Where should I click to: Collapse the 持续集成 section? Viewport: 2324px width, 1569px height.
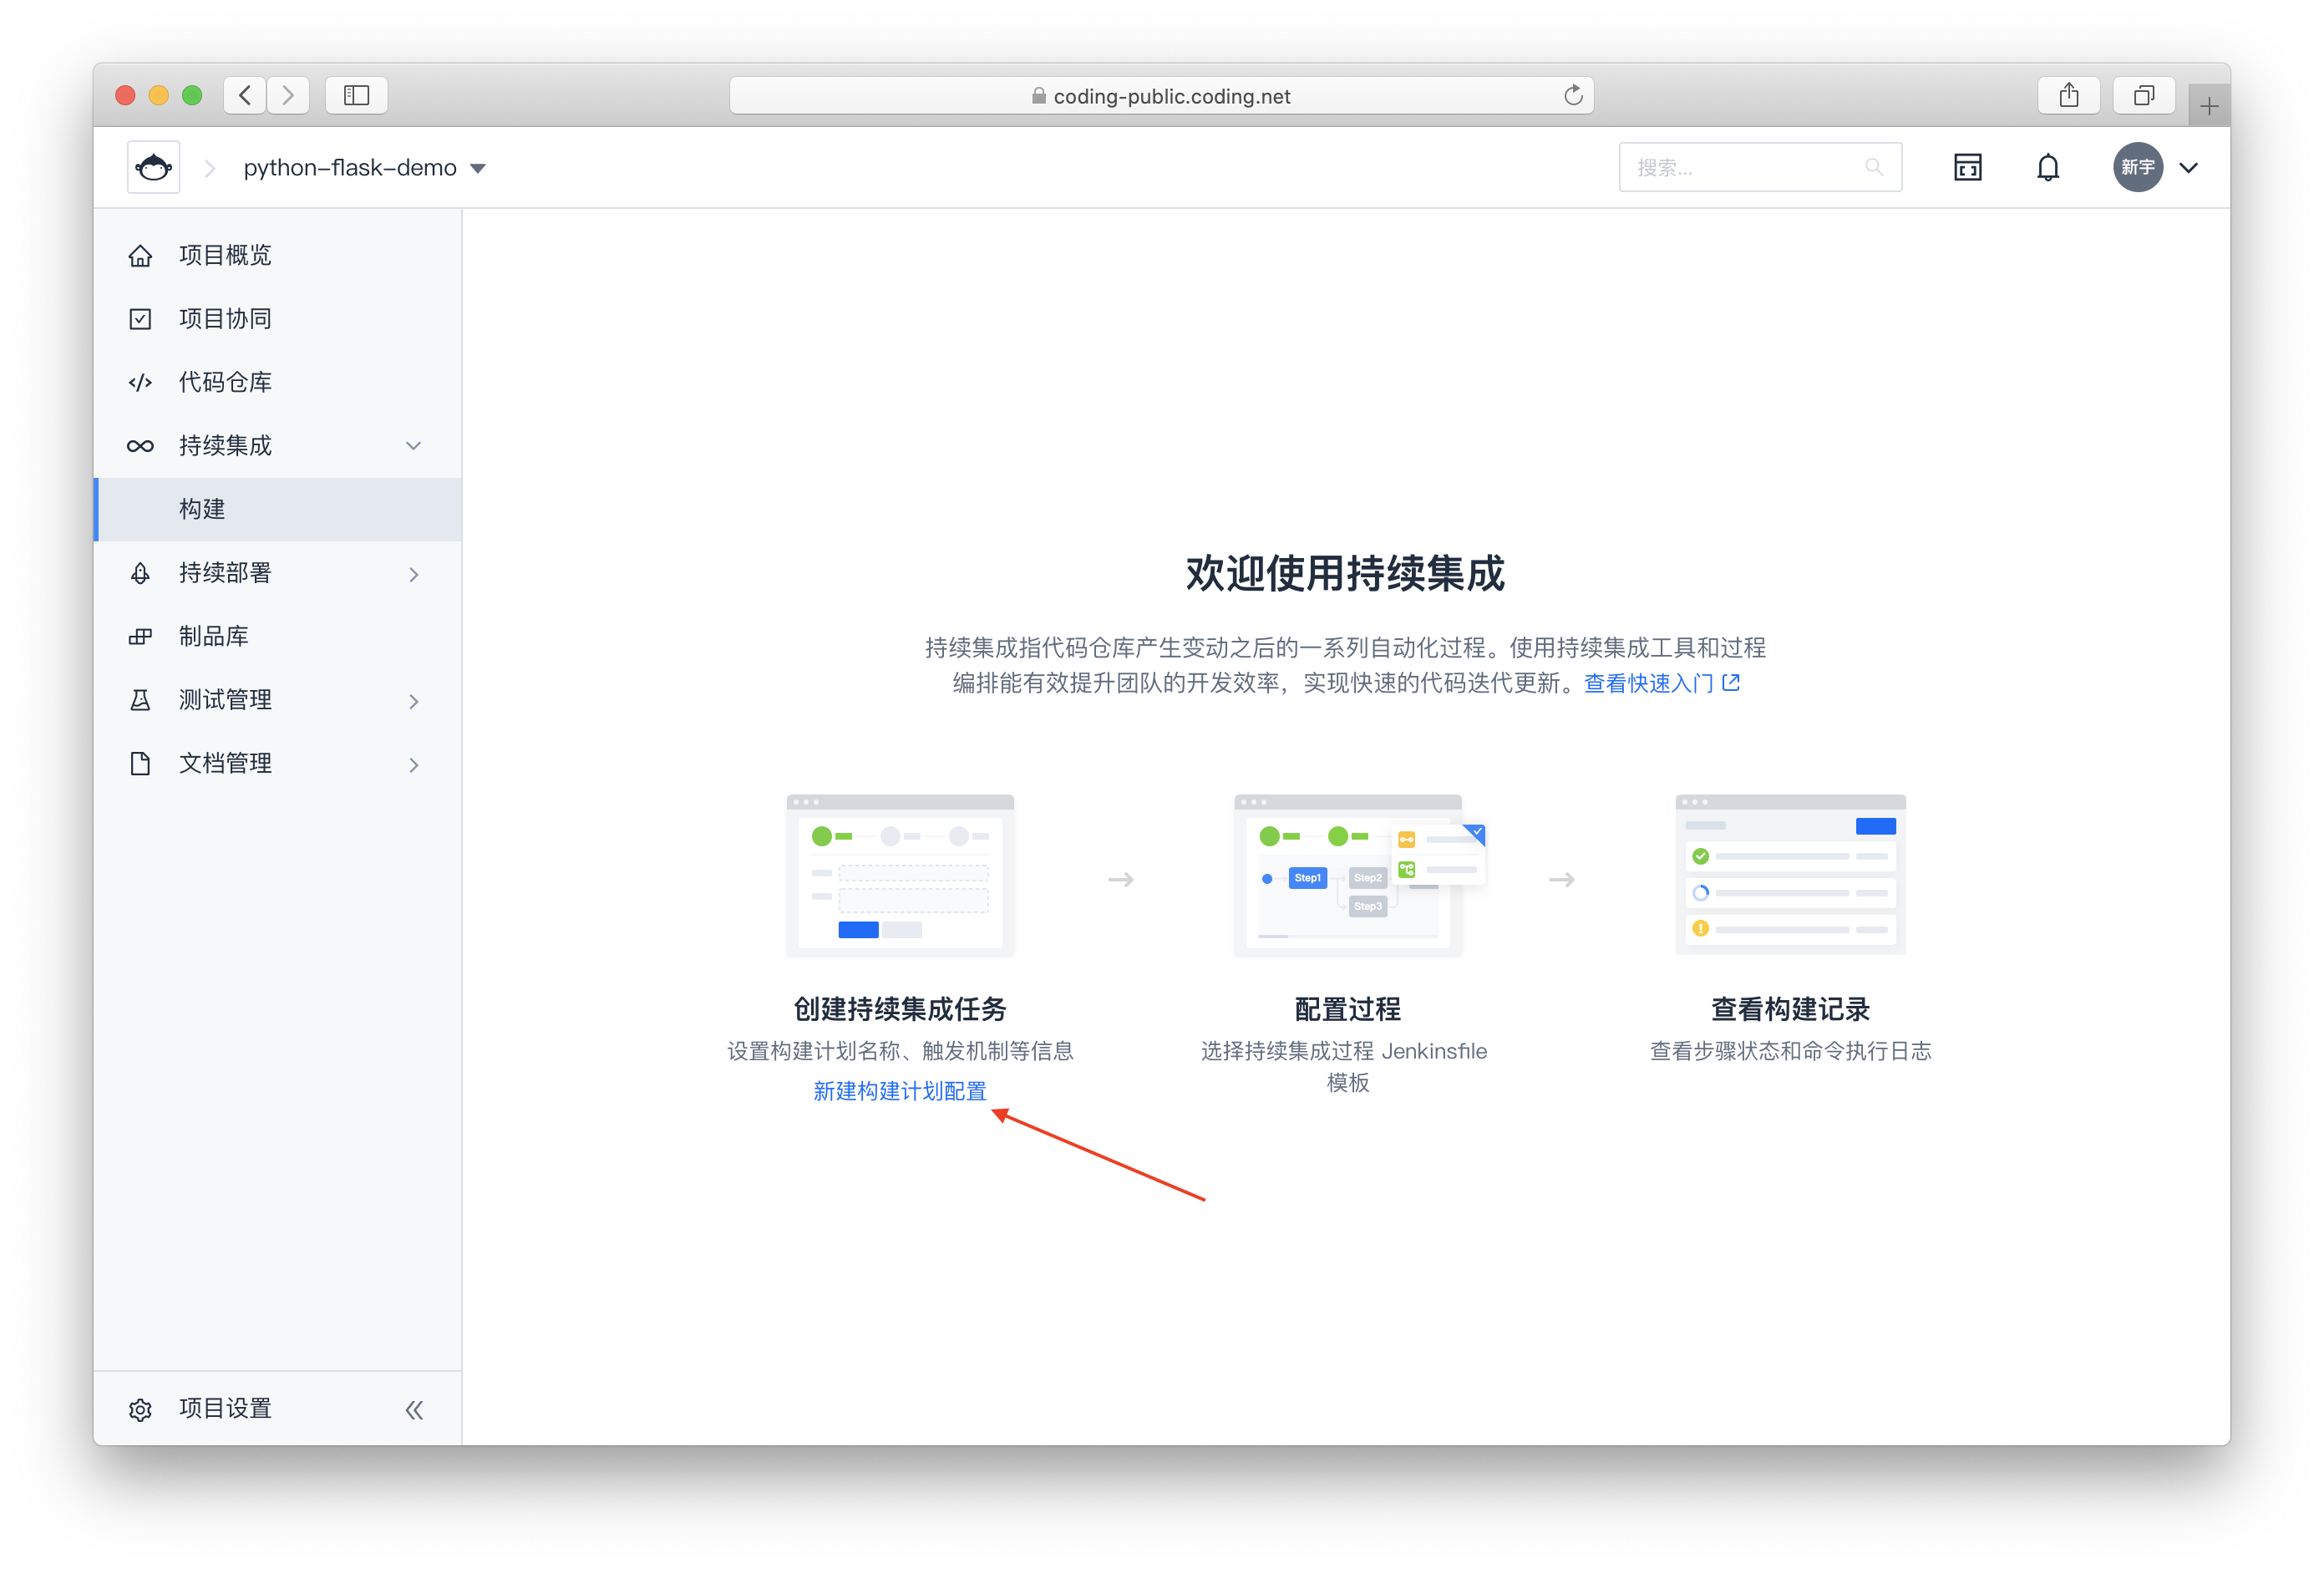coord(412,445)
